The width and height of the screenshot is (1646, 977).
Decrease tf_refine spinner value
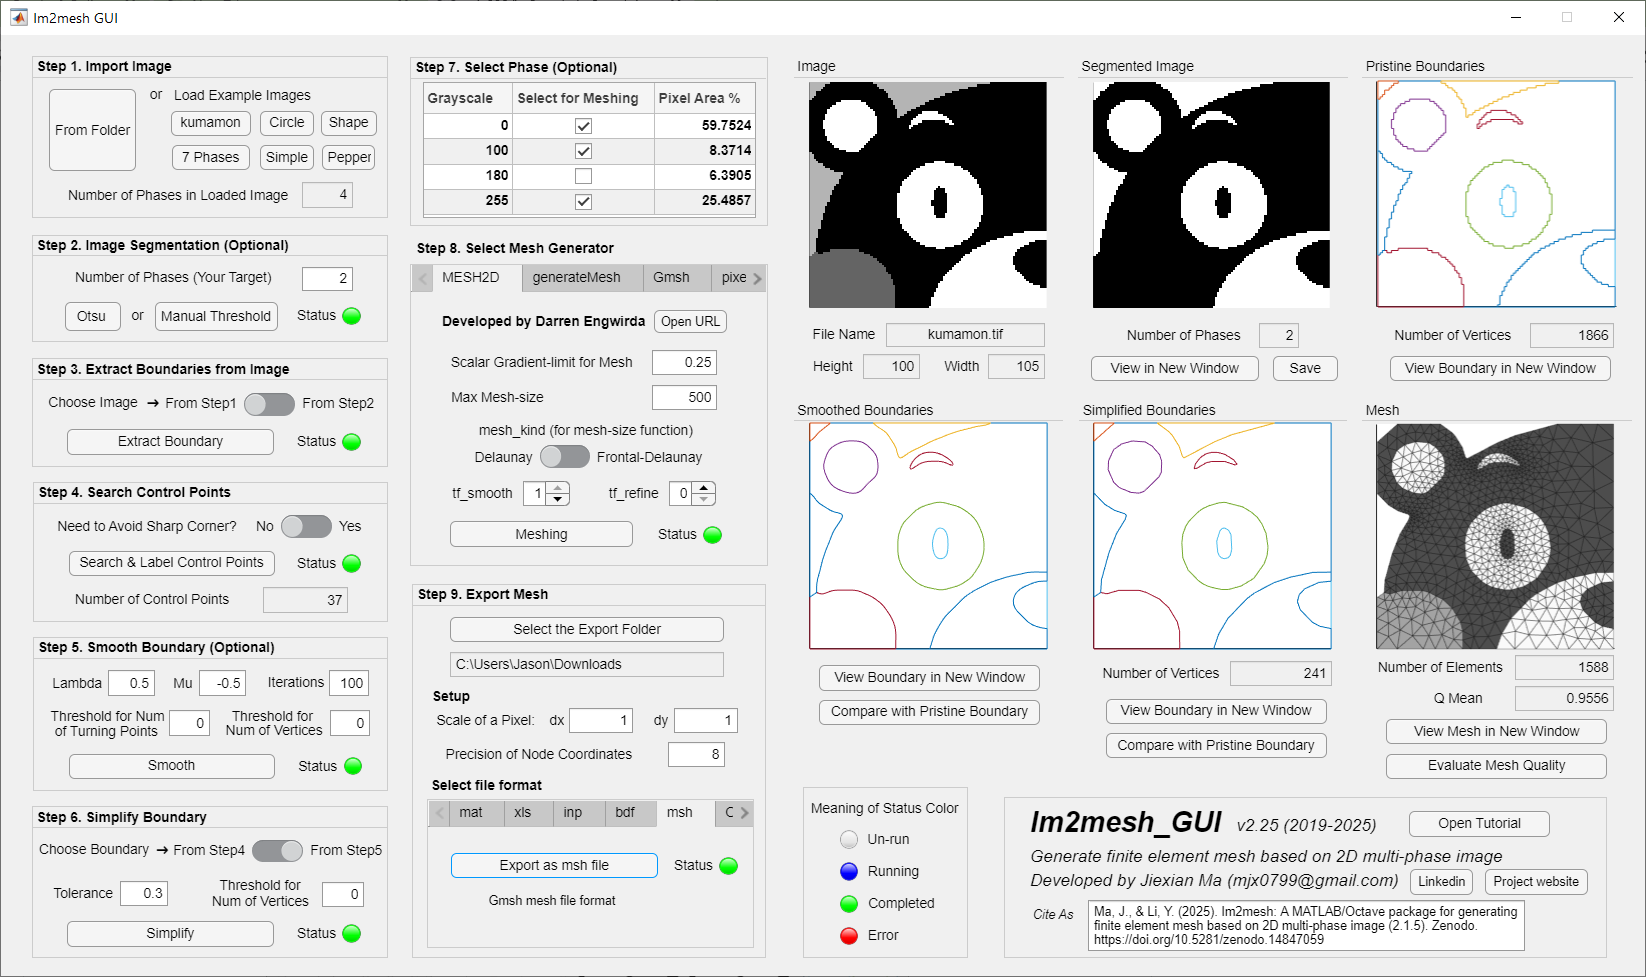coord(704,499)
